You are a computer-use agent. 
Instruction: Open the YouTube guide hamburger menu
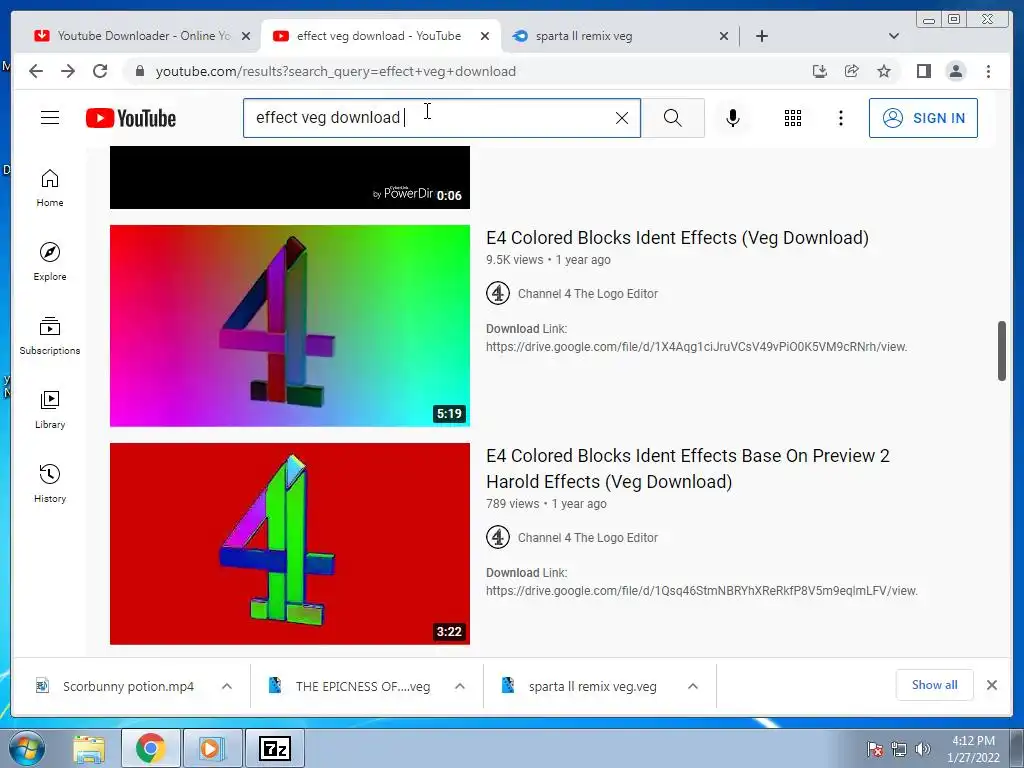(x=50, y=118)
